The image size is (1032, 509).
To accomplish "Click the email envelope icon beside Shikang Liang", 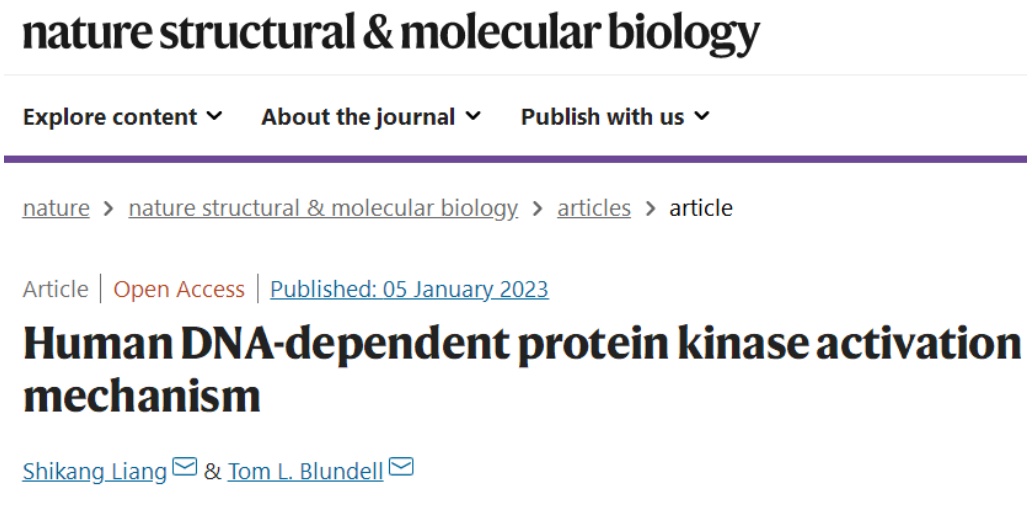I will click(x=185, y=467).
